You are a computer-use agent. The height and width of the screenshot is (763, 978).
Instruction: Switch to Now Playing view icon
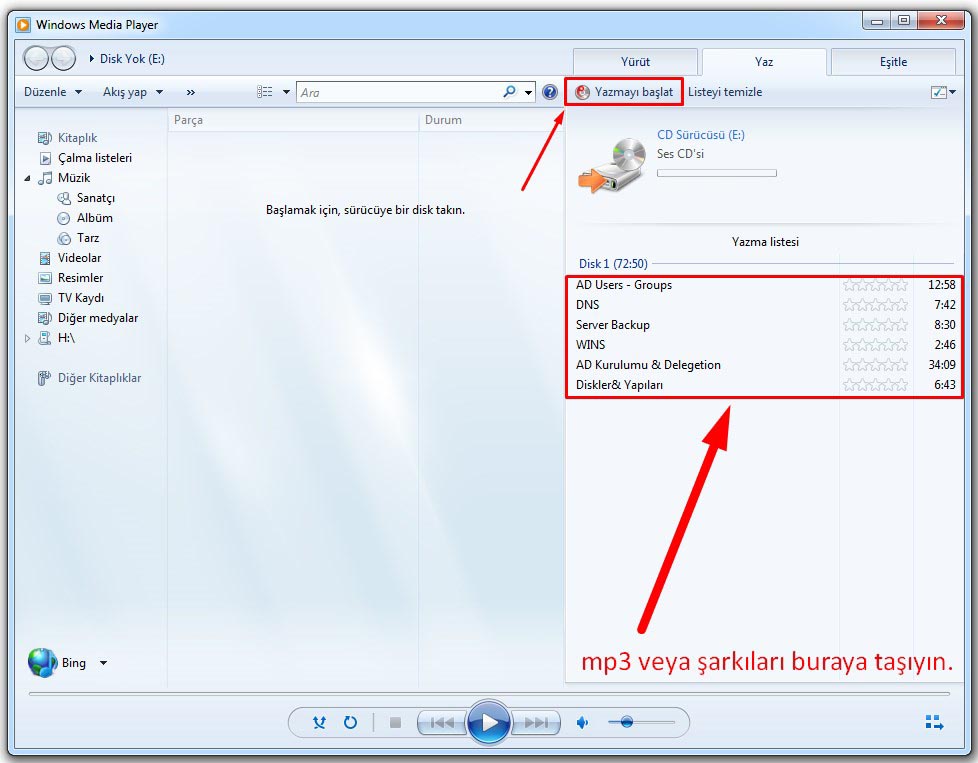click(x=934, y=722)
